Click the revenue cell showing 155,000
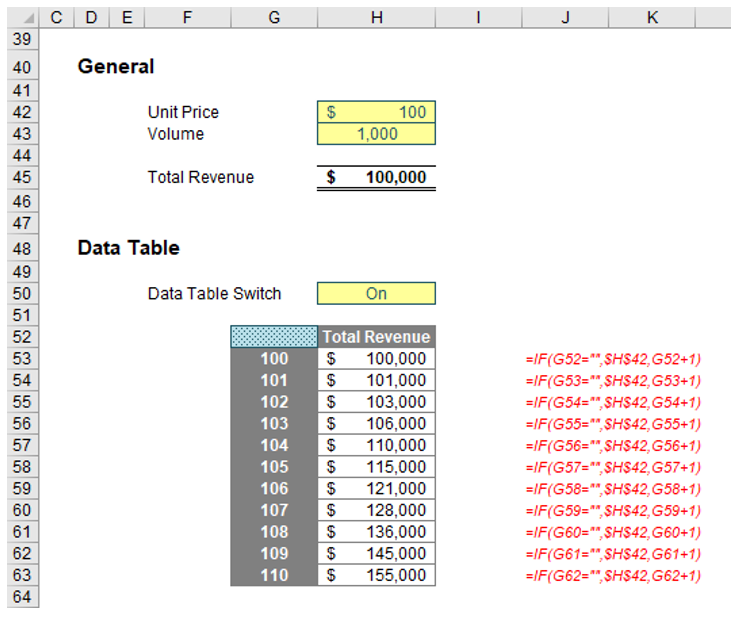Screen dimensions: 738x628 pyautogui.click(x=377, y=575)
